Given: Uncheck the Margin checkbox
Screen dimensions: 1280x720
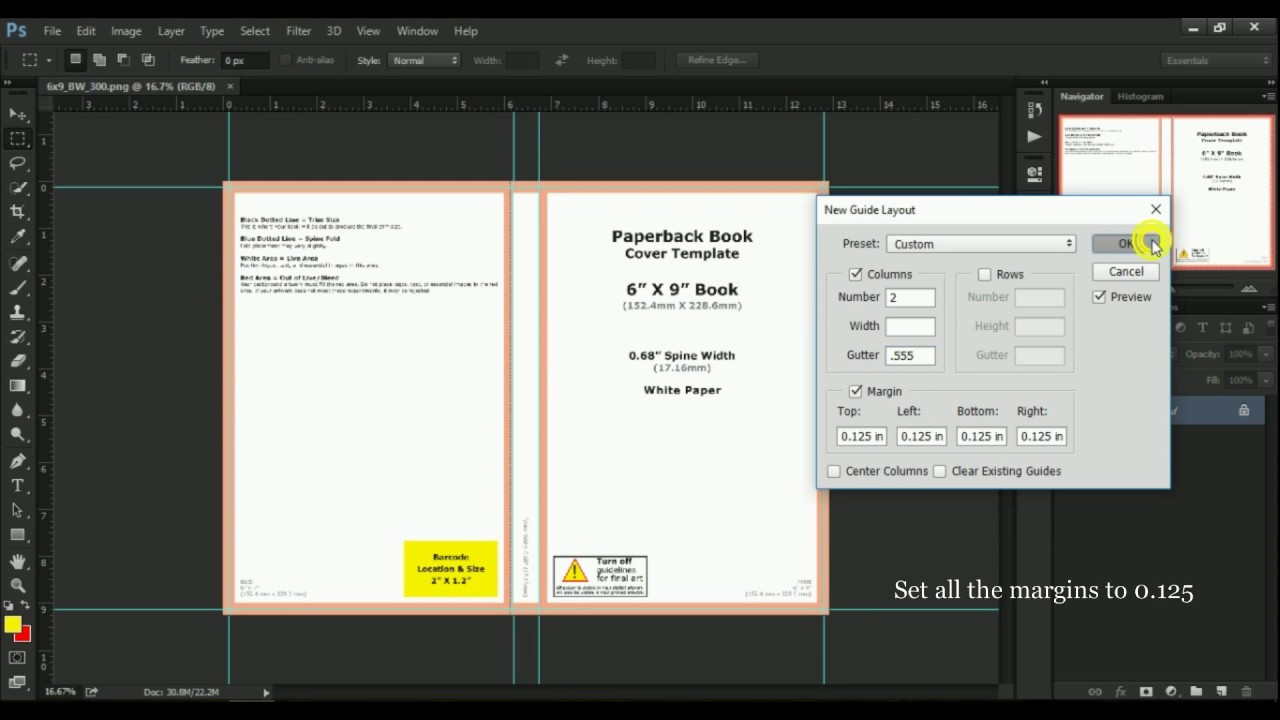Looking at the screenshot, I should 856,391.
